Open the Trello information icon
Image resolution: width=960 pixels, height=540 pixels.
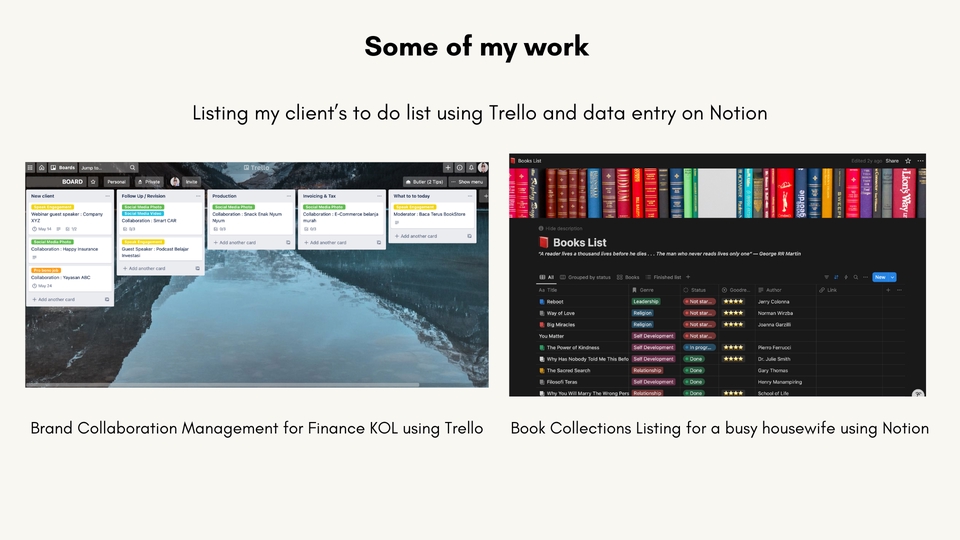(x=460, y=168)
